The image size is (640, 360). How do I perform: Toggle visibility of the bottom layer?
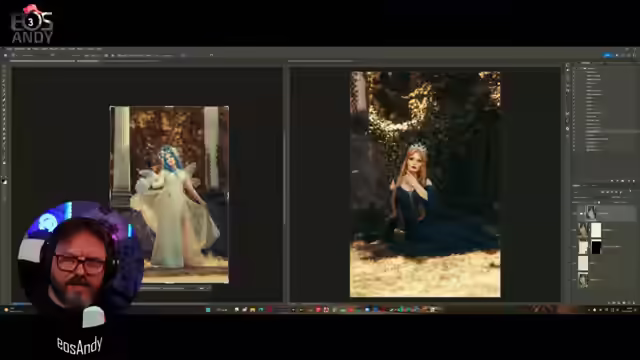coord(573,280)
